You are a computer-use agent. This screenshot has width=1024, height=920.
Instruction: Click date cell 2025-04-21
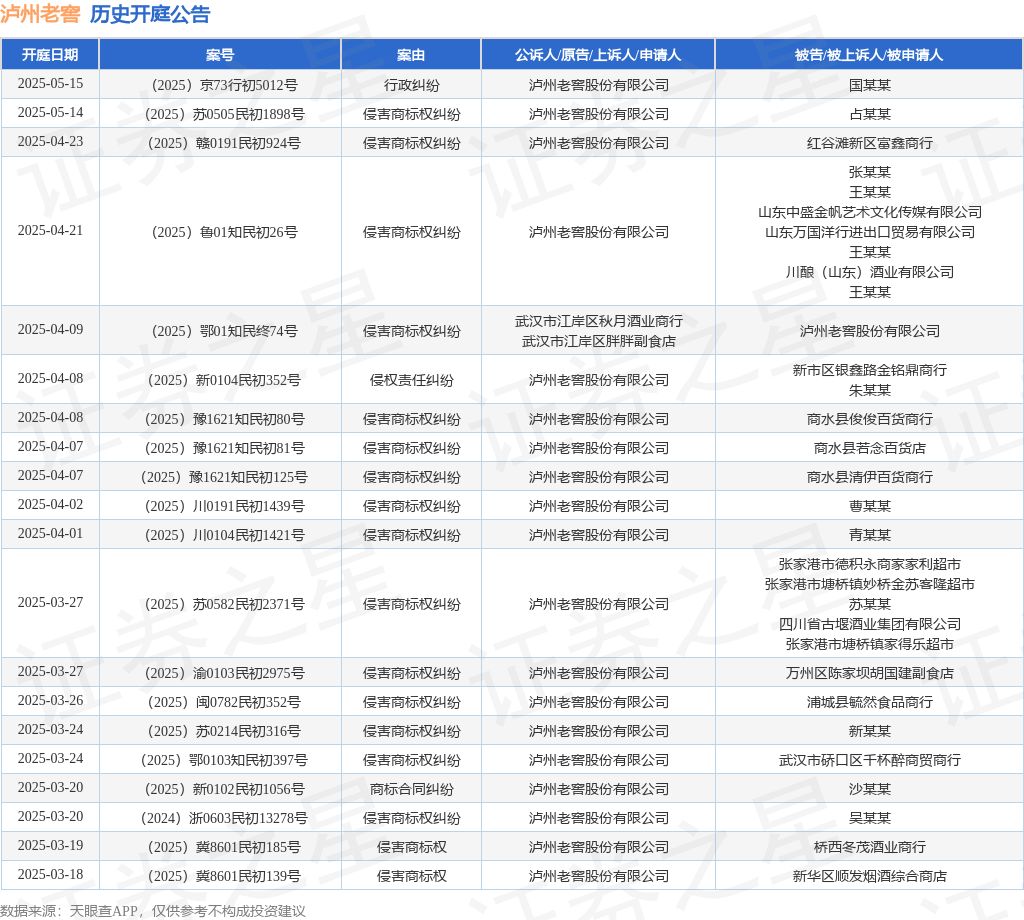coord(50,231)
